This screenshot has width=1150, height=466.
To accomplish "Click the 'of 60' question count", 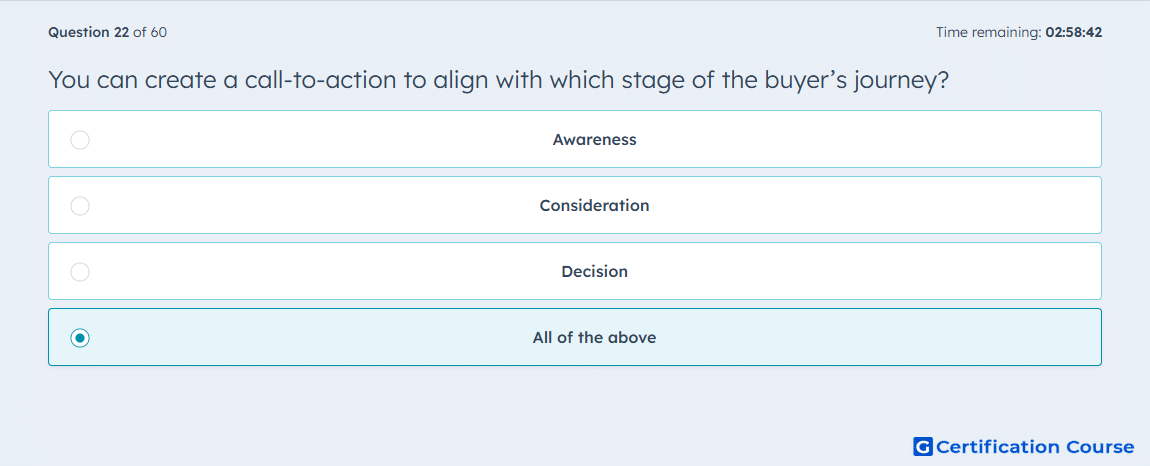I will (x=150, y=32).
